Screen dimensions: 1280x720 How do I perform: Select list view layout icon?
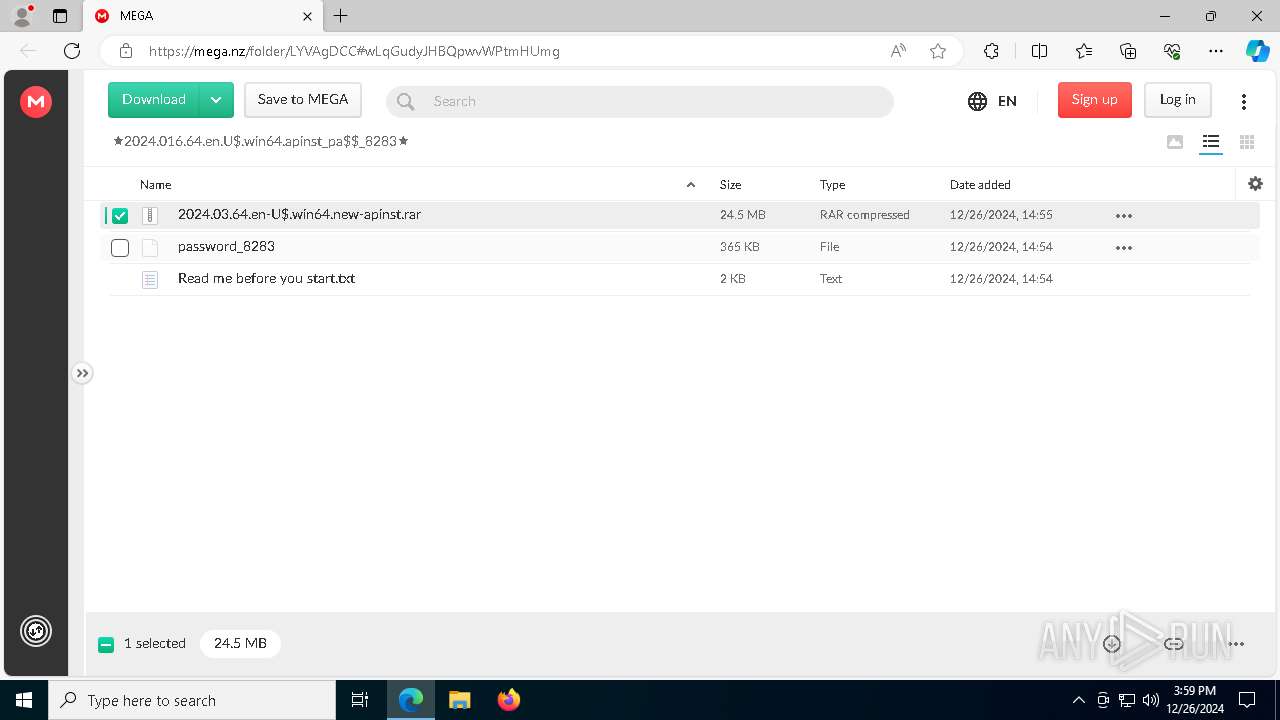(1211, 142)
